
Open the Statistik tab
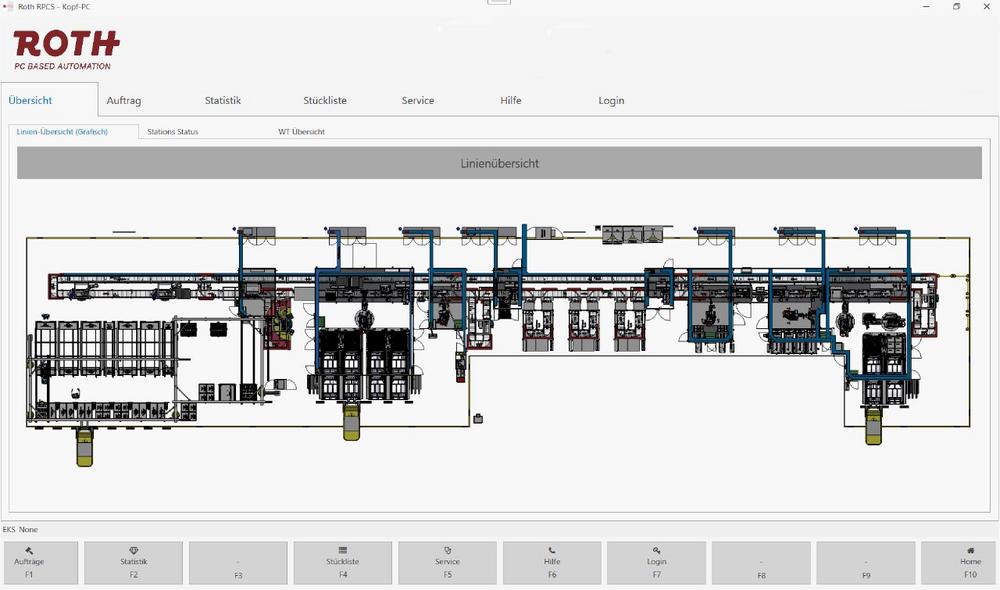(x=223, y=101)
